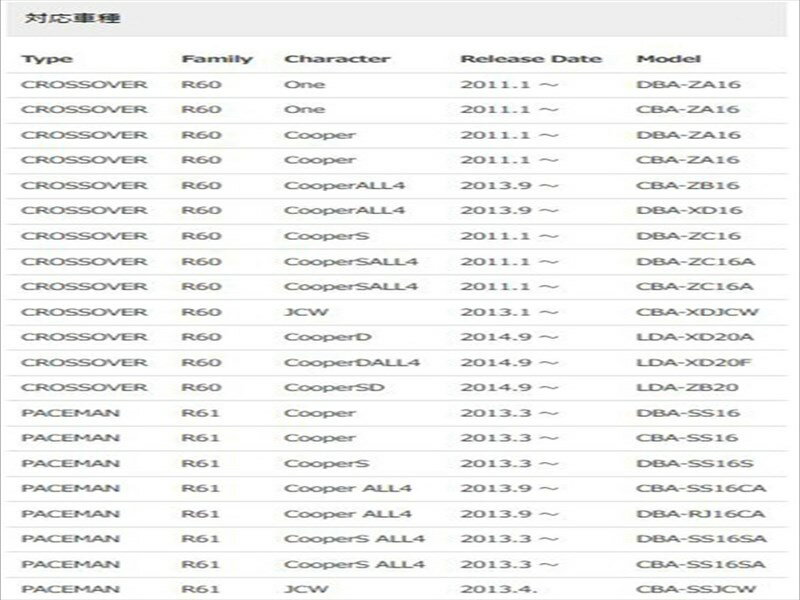Select the CBA-ZB16 model cell
The width and height of the screenshot is (800, 600).
pyautogui.click(x=687, y=185)
